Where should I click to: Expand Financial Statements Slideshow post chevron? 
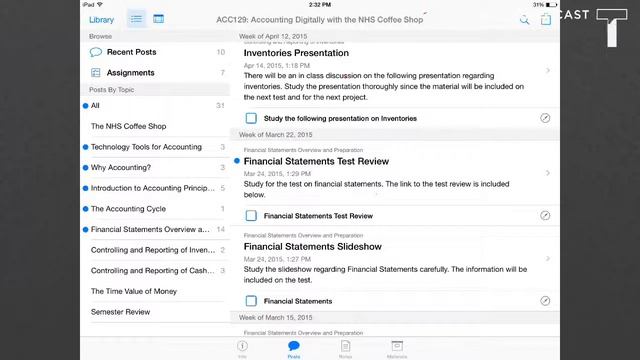(548, 258)
